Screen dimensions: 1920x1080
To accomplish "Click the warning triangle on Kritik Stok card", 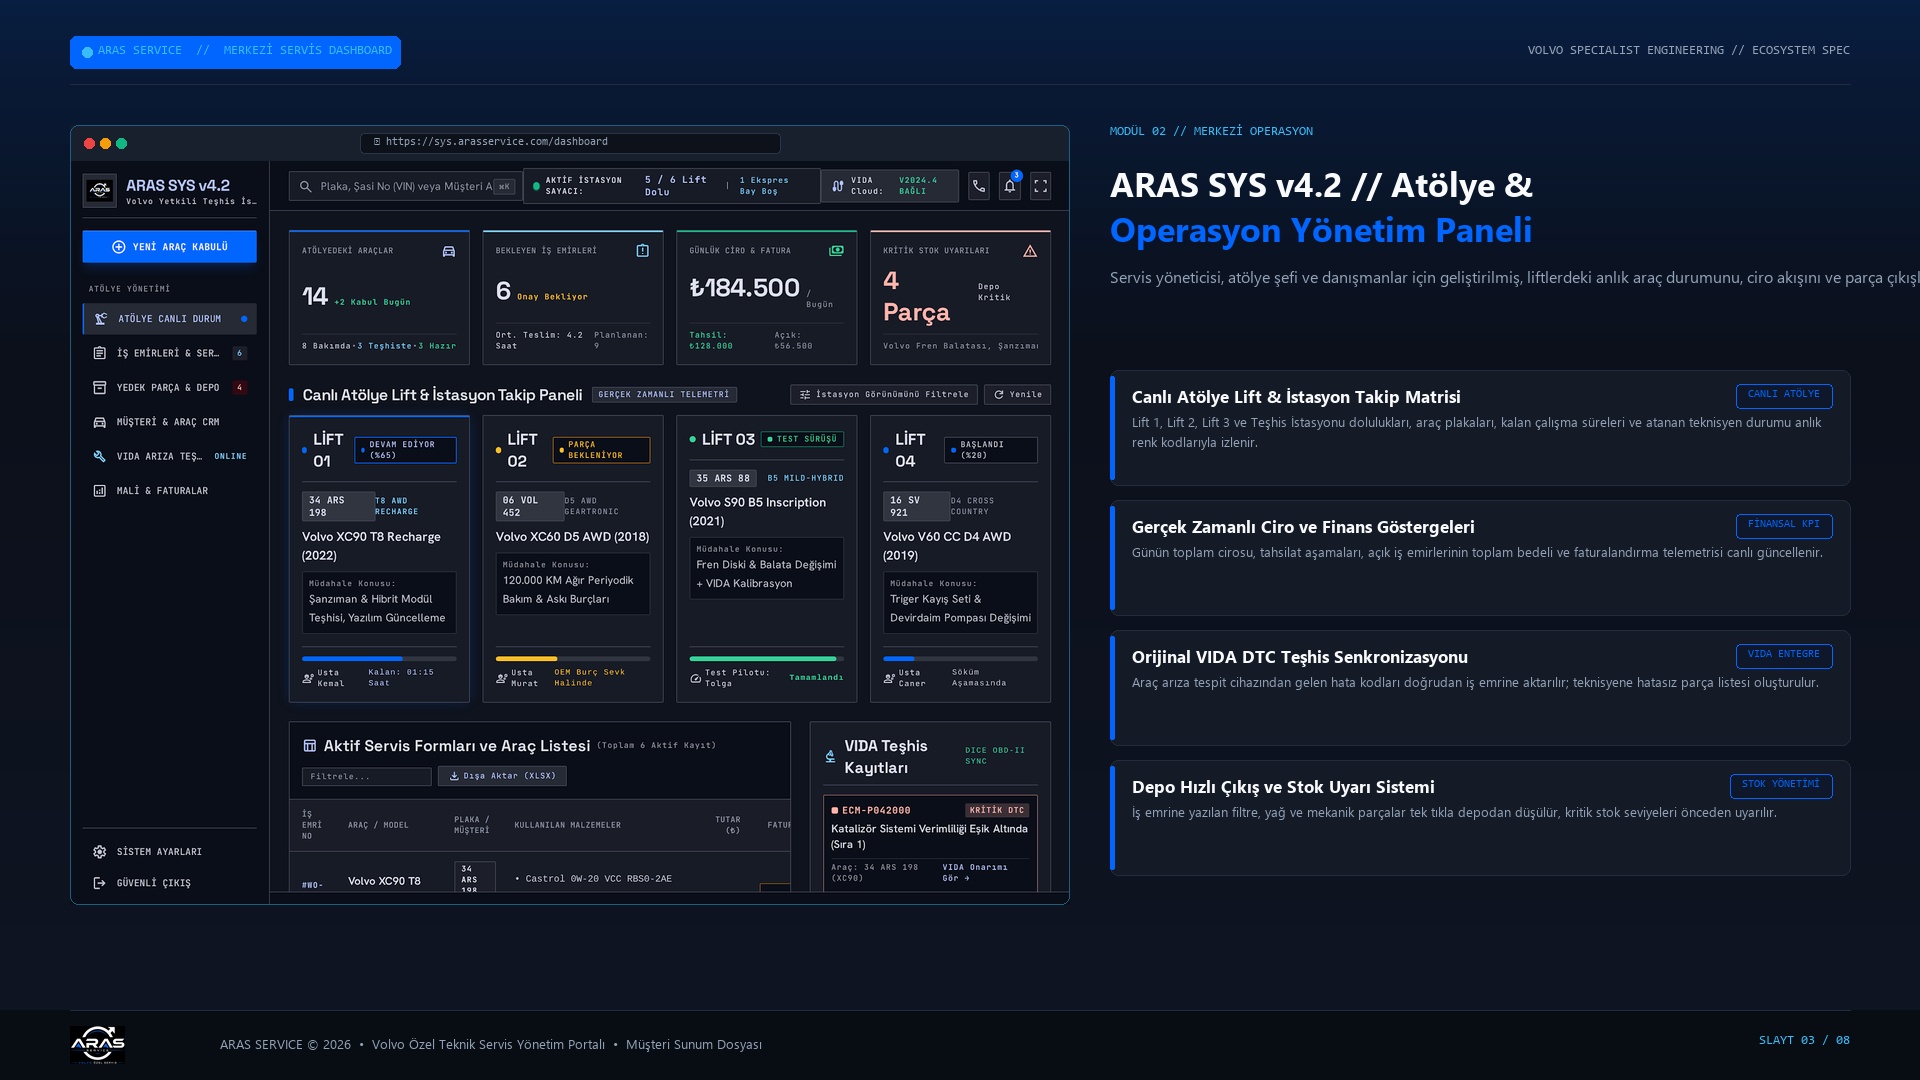I will [x=1030, y=251].
